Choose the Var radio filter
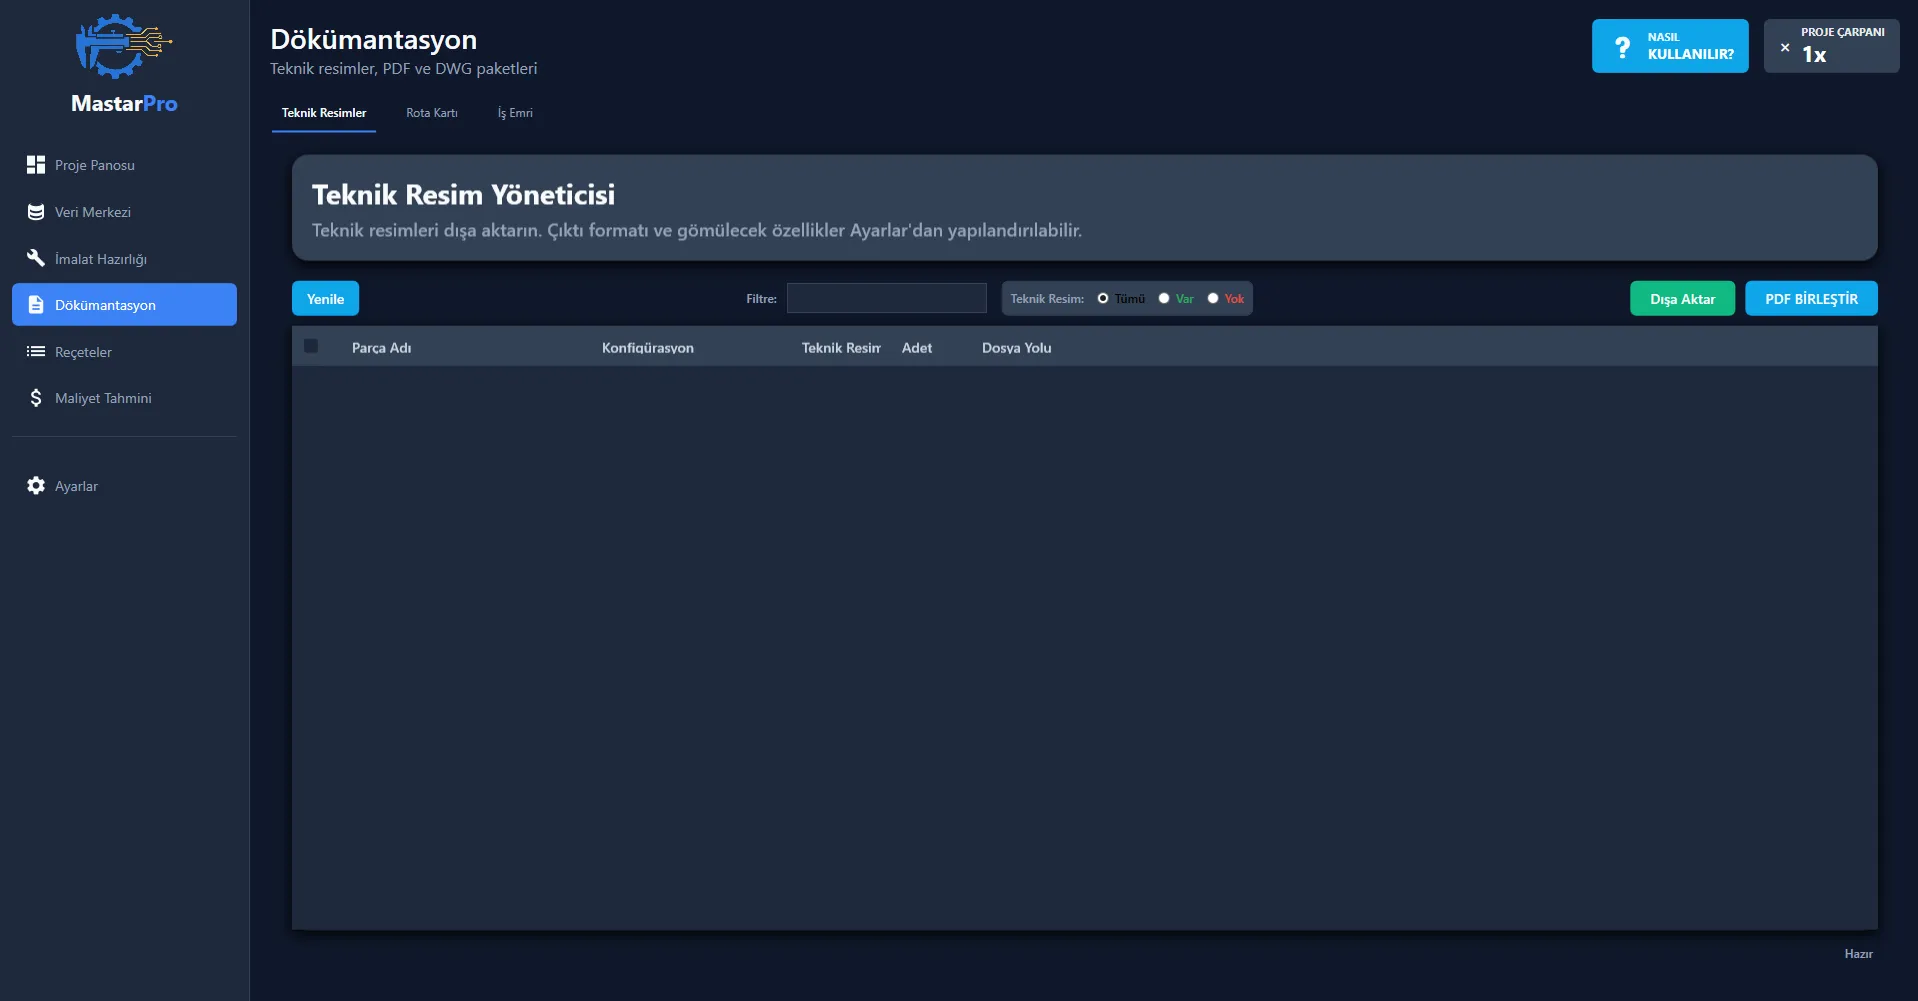 coord(1164,298)
